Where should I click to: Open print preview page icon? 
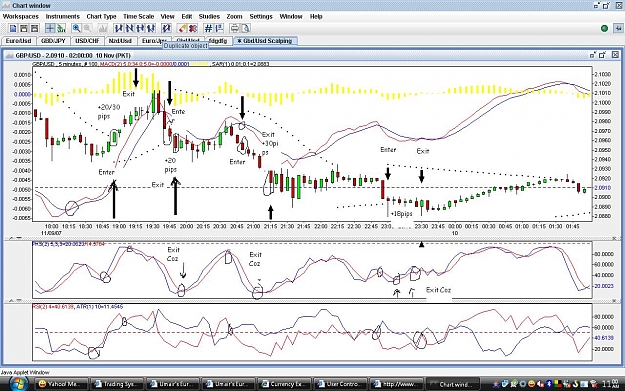pos(246,28)
